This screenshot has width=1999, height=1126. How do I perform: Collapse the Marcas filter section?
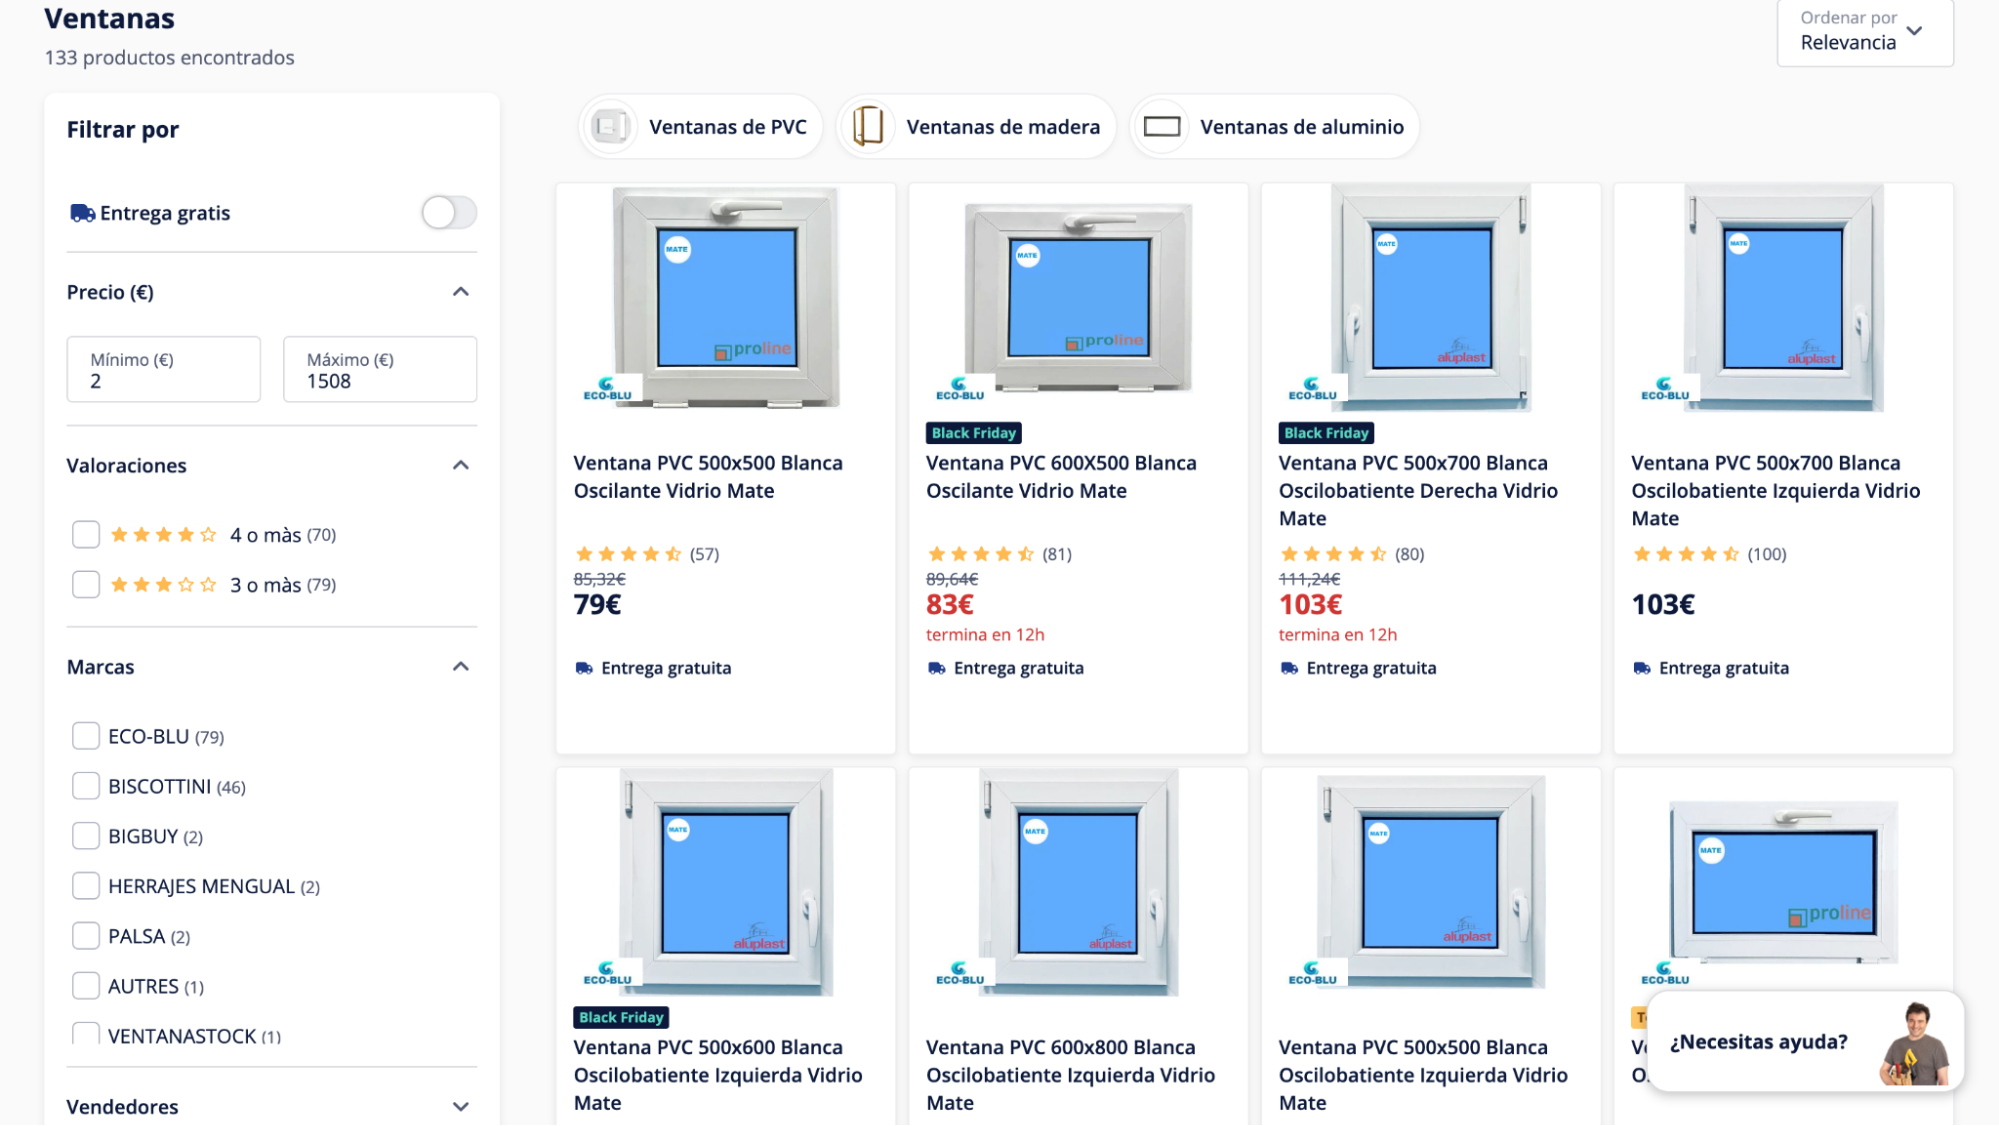click(x=461, y=667)
